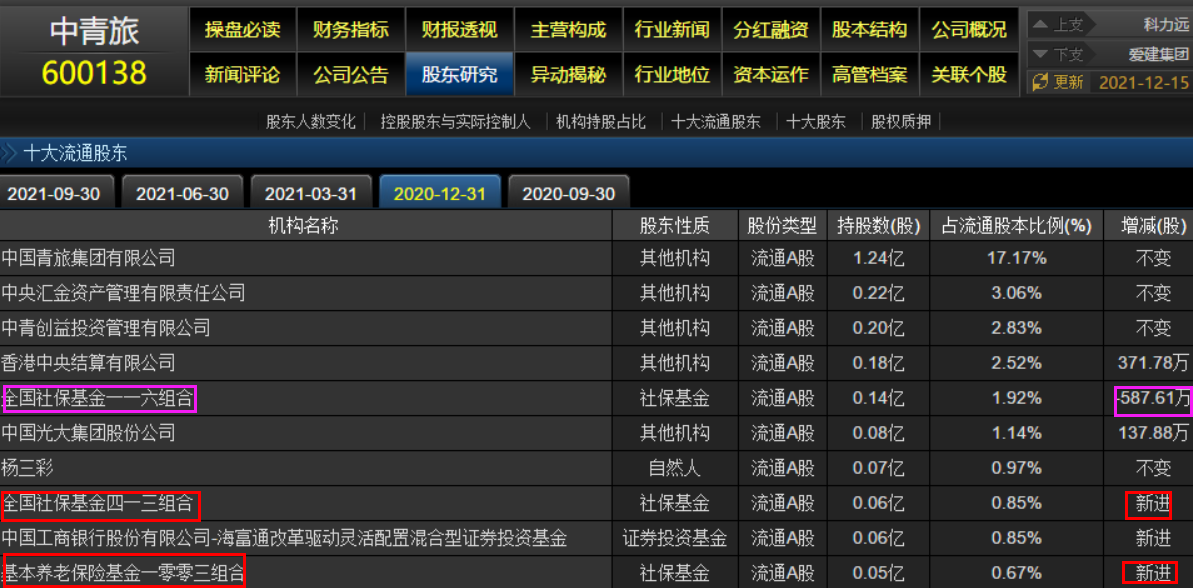Select the 2020-09-30 report date tab

pos(568,193)
